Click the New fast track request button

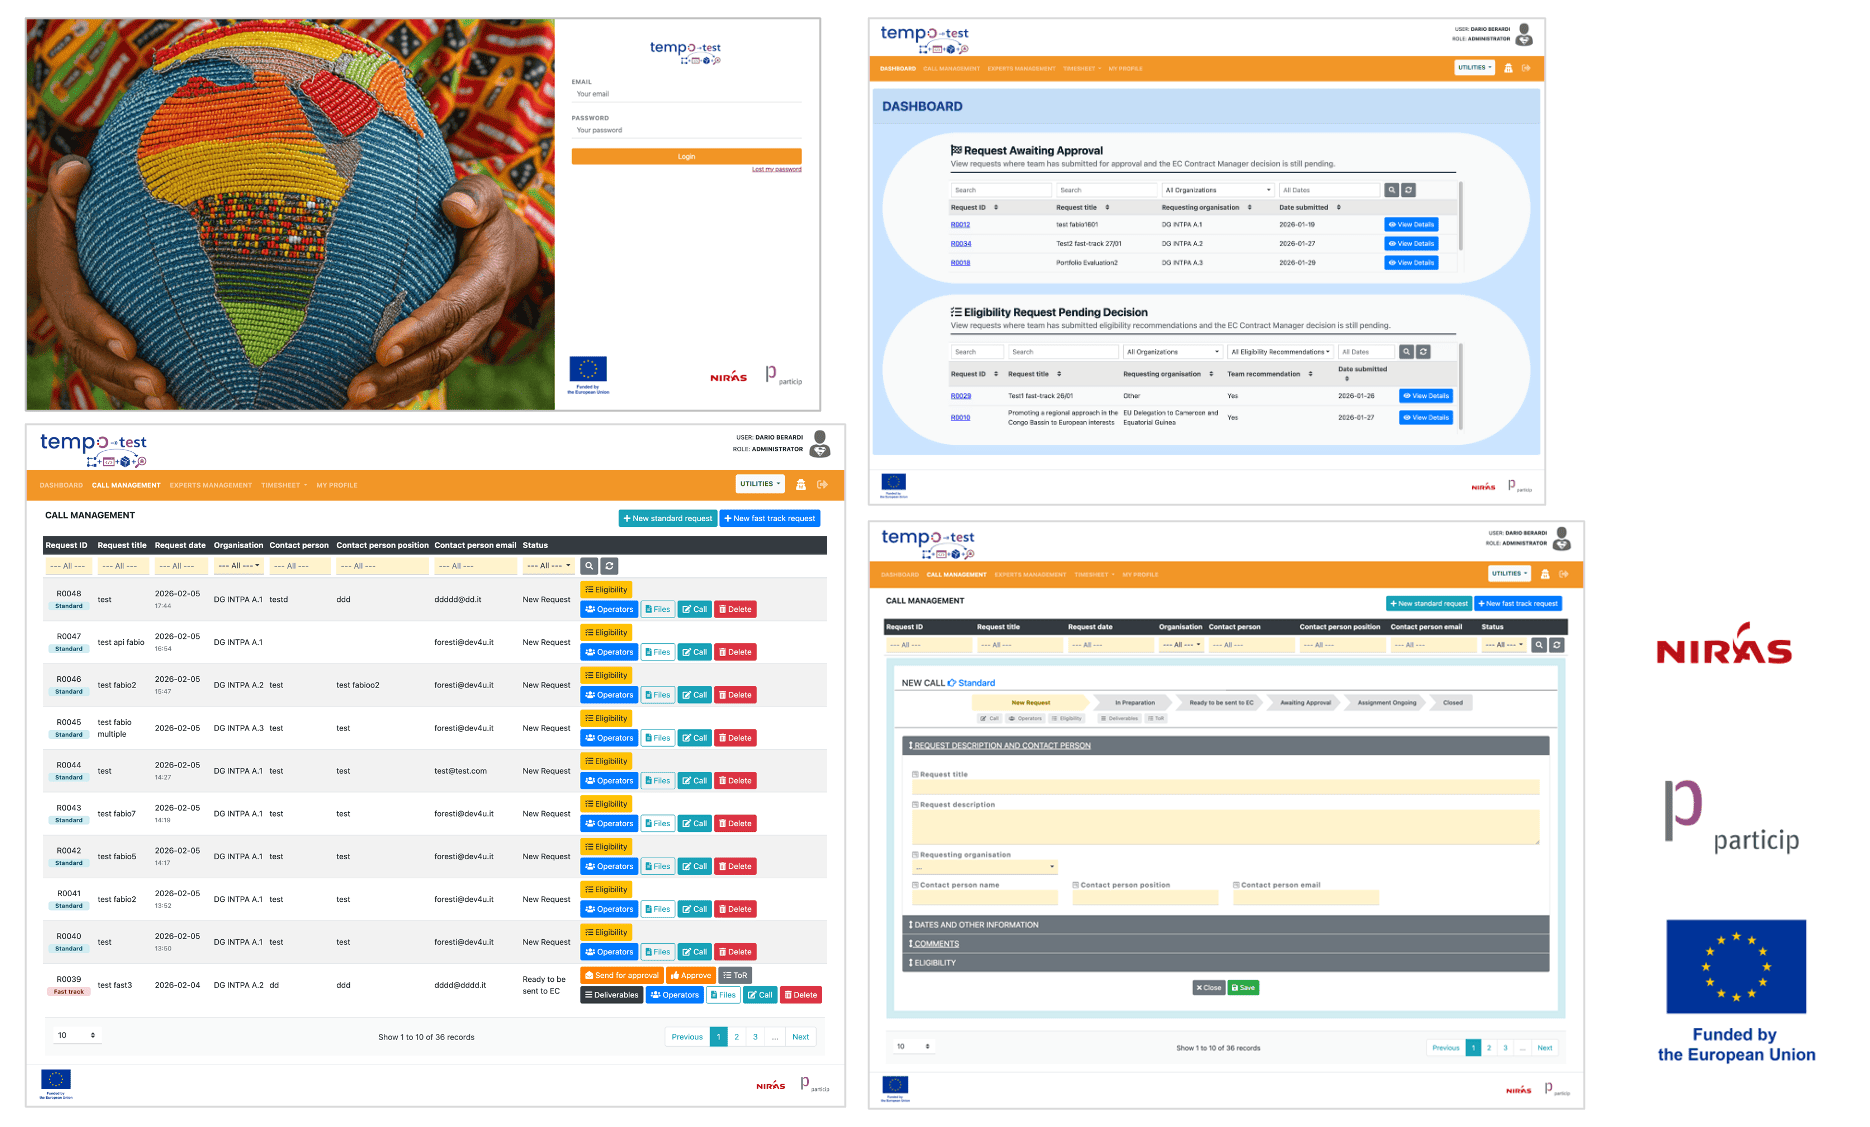pos(769,518)
